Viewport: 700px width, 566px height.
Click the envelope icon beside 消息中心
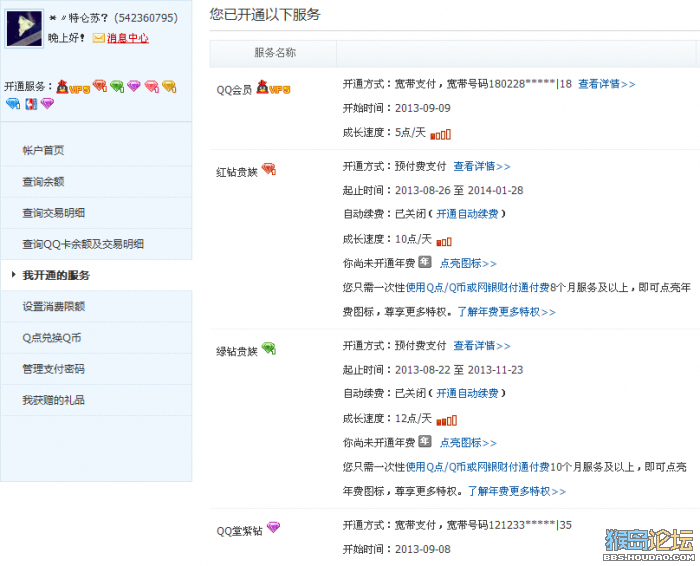98,38
